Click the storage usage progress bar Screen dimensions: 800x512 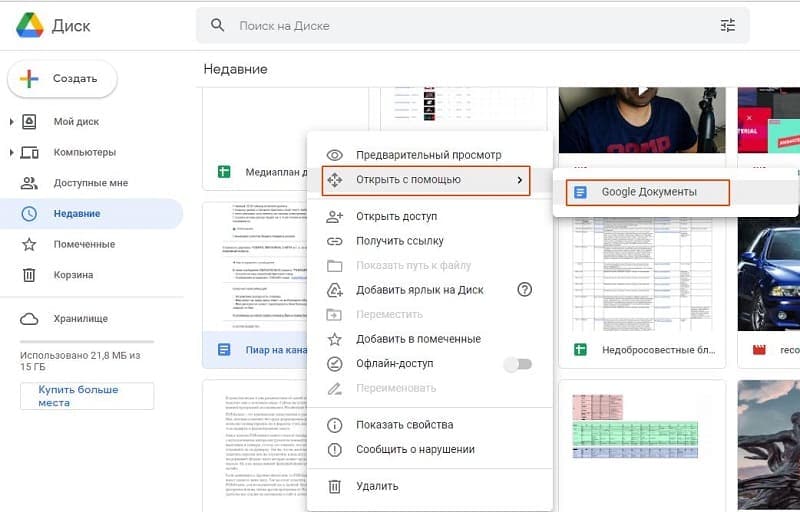87,342
